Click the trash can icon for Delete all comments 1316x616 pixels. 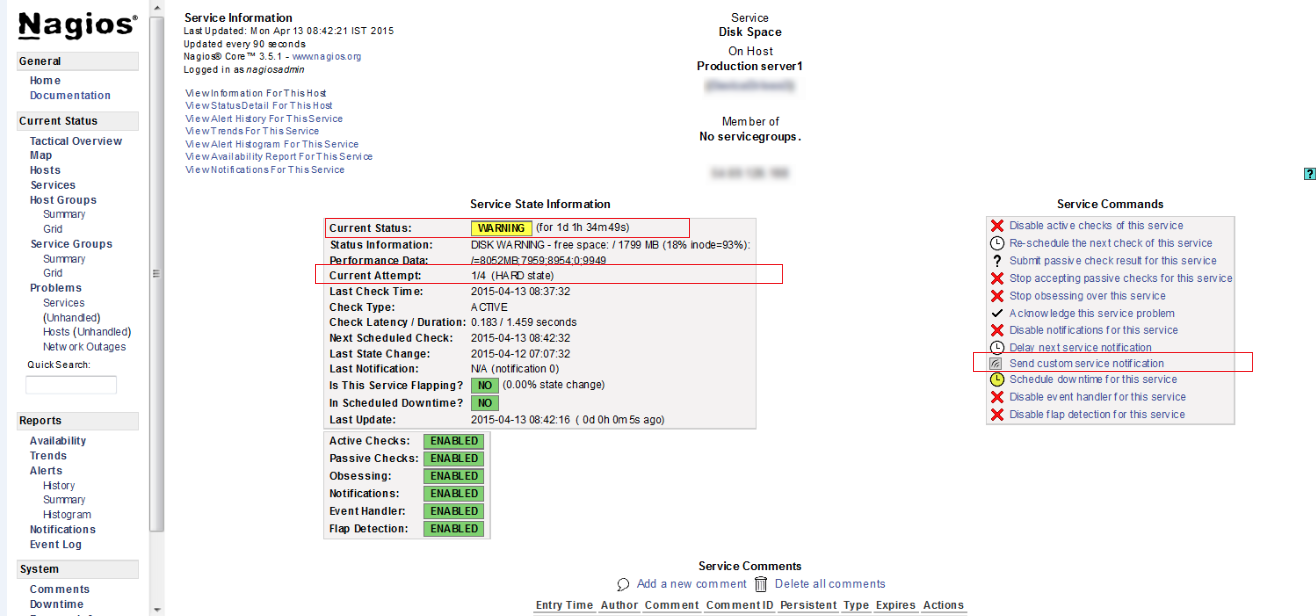coord(760,584)
